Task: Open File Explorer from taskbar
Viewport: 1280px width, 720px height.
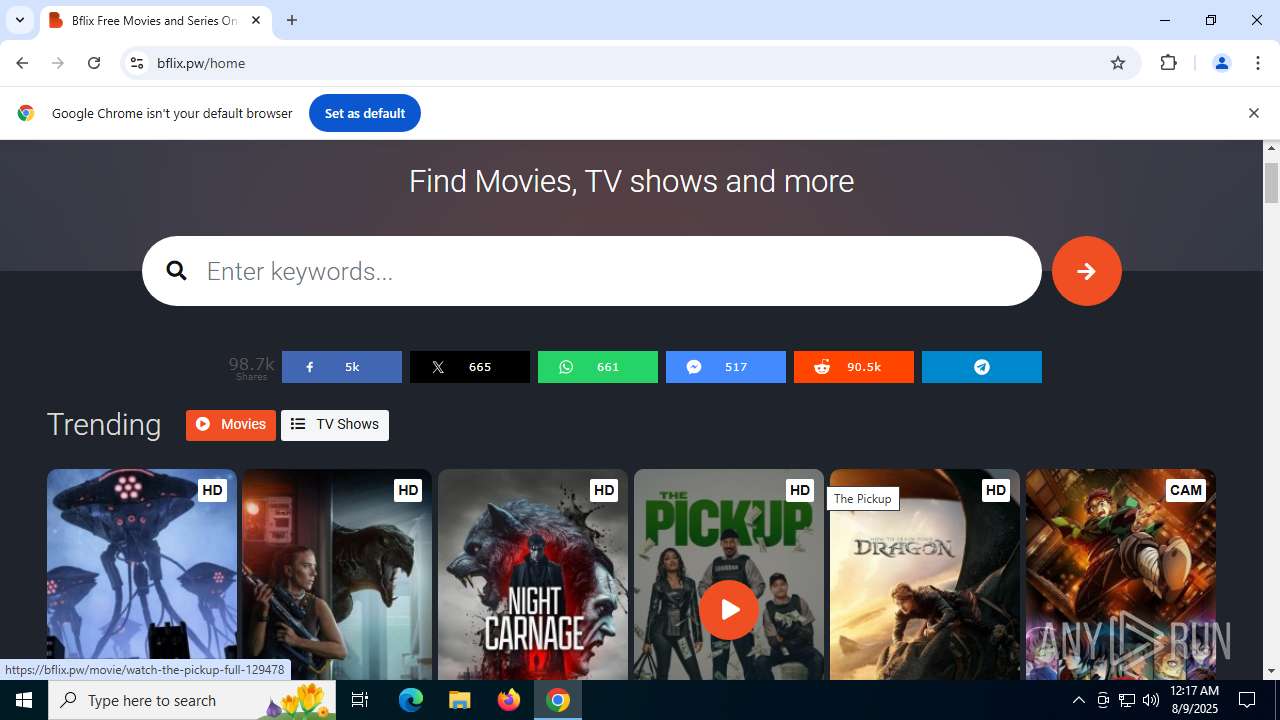Action: click(459, 700)
